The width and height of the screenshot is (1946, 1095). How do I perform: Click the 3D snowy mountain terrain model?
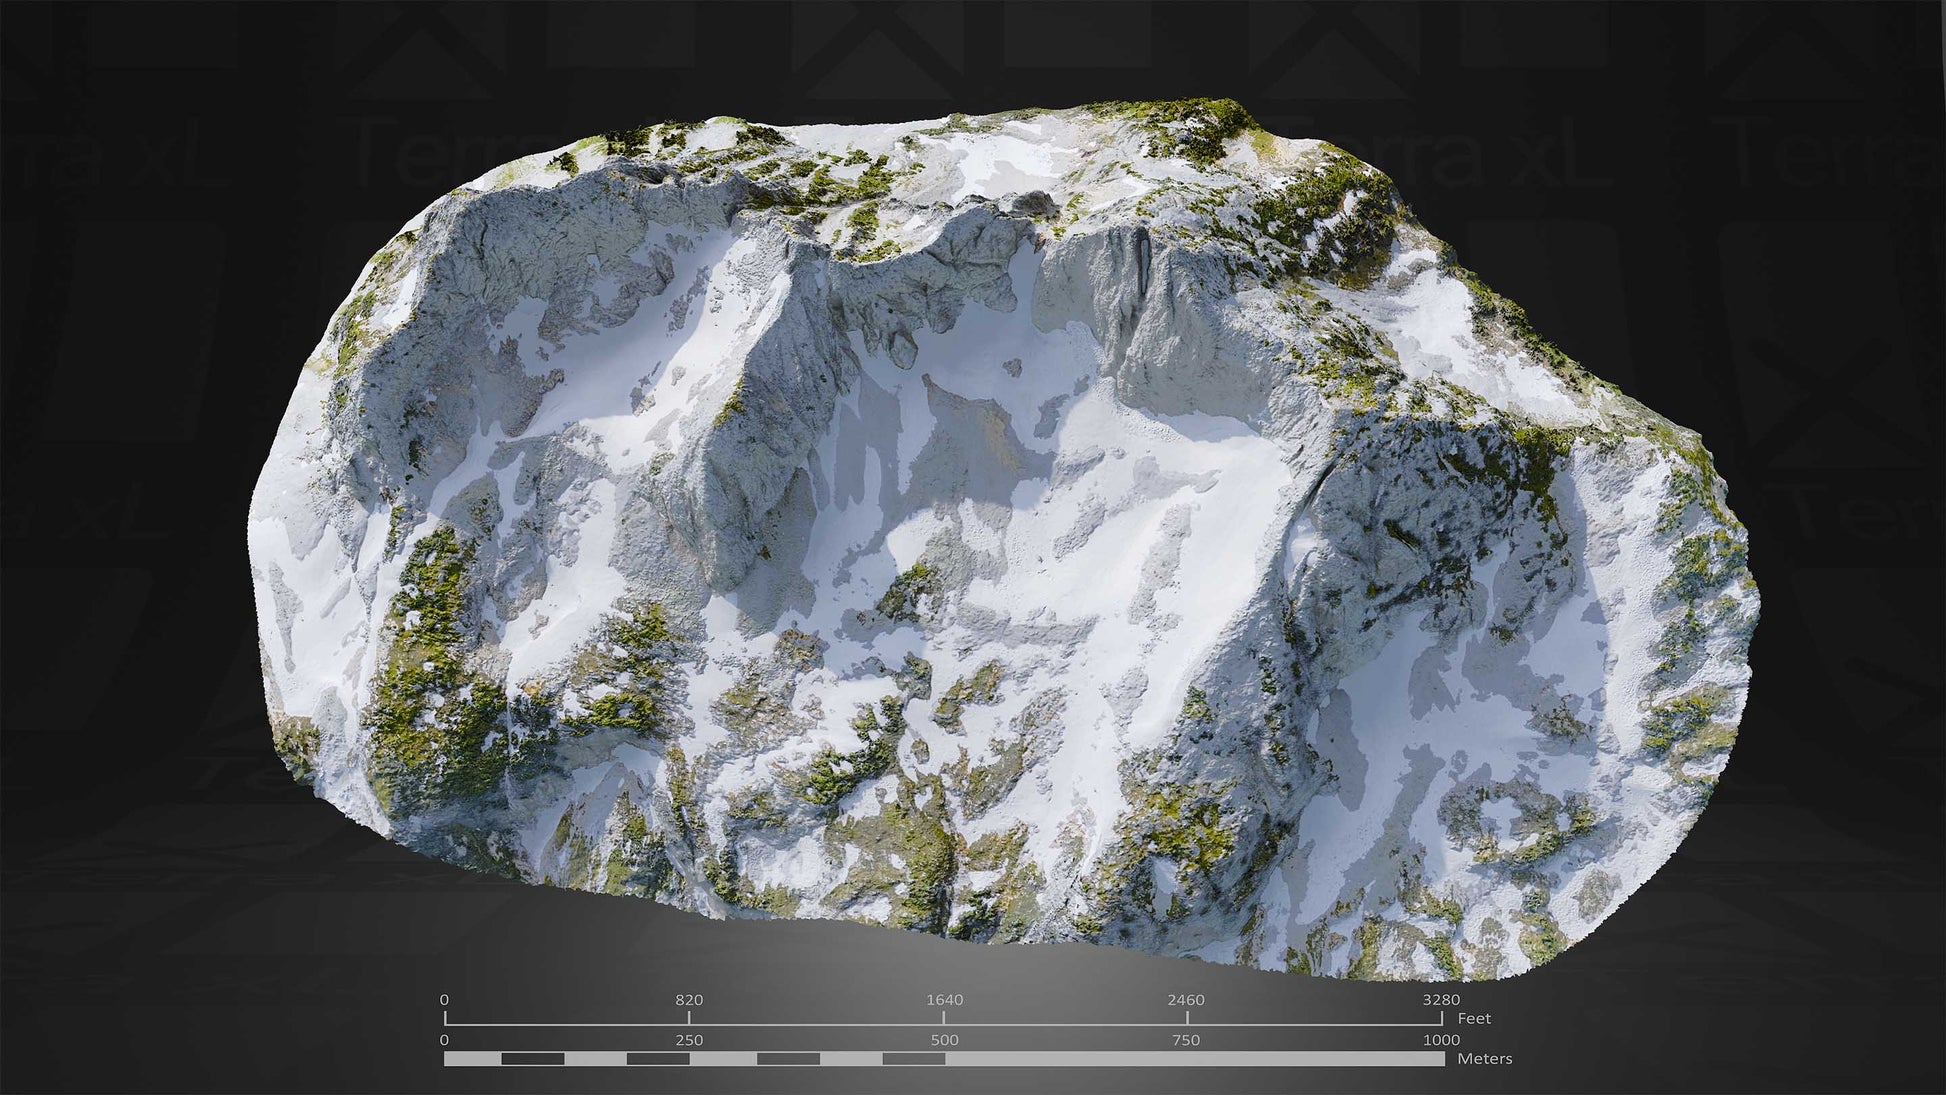pyautogui.click(x=1003, y=540)
